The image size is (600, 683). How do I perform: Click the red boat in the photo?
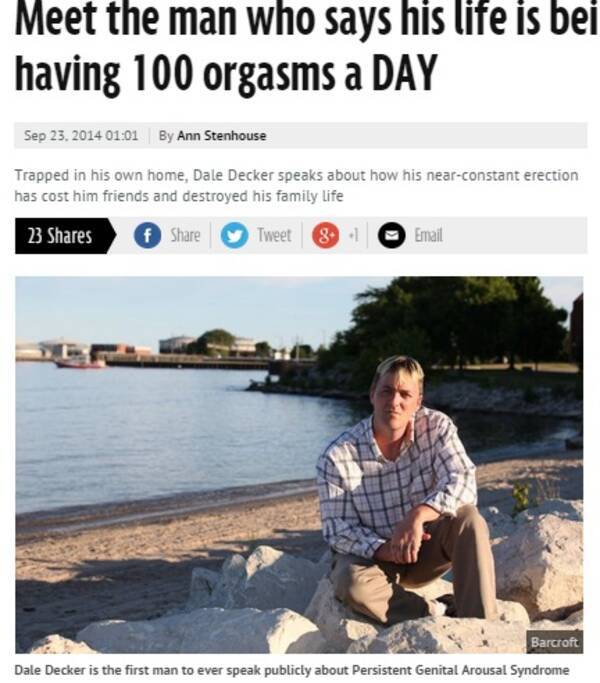point(80,362)
